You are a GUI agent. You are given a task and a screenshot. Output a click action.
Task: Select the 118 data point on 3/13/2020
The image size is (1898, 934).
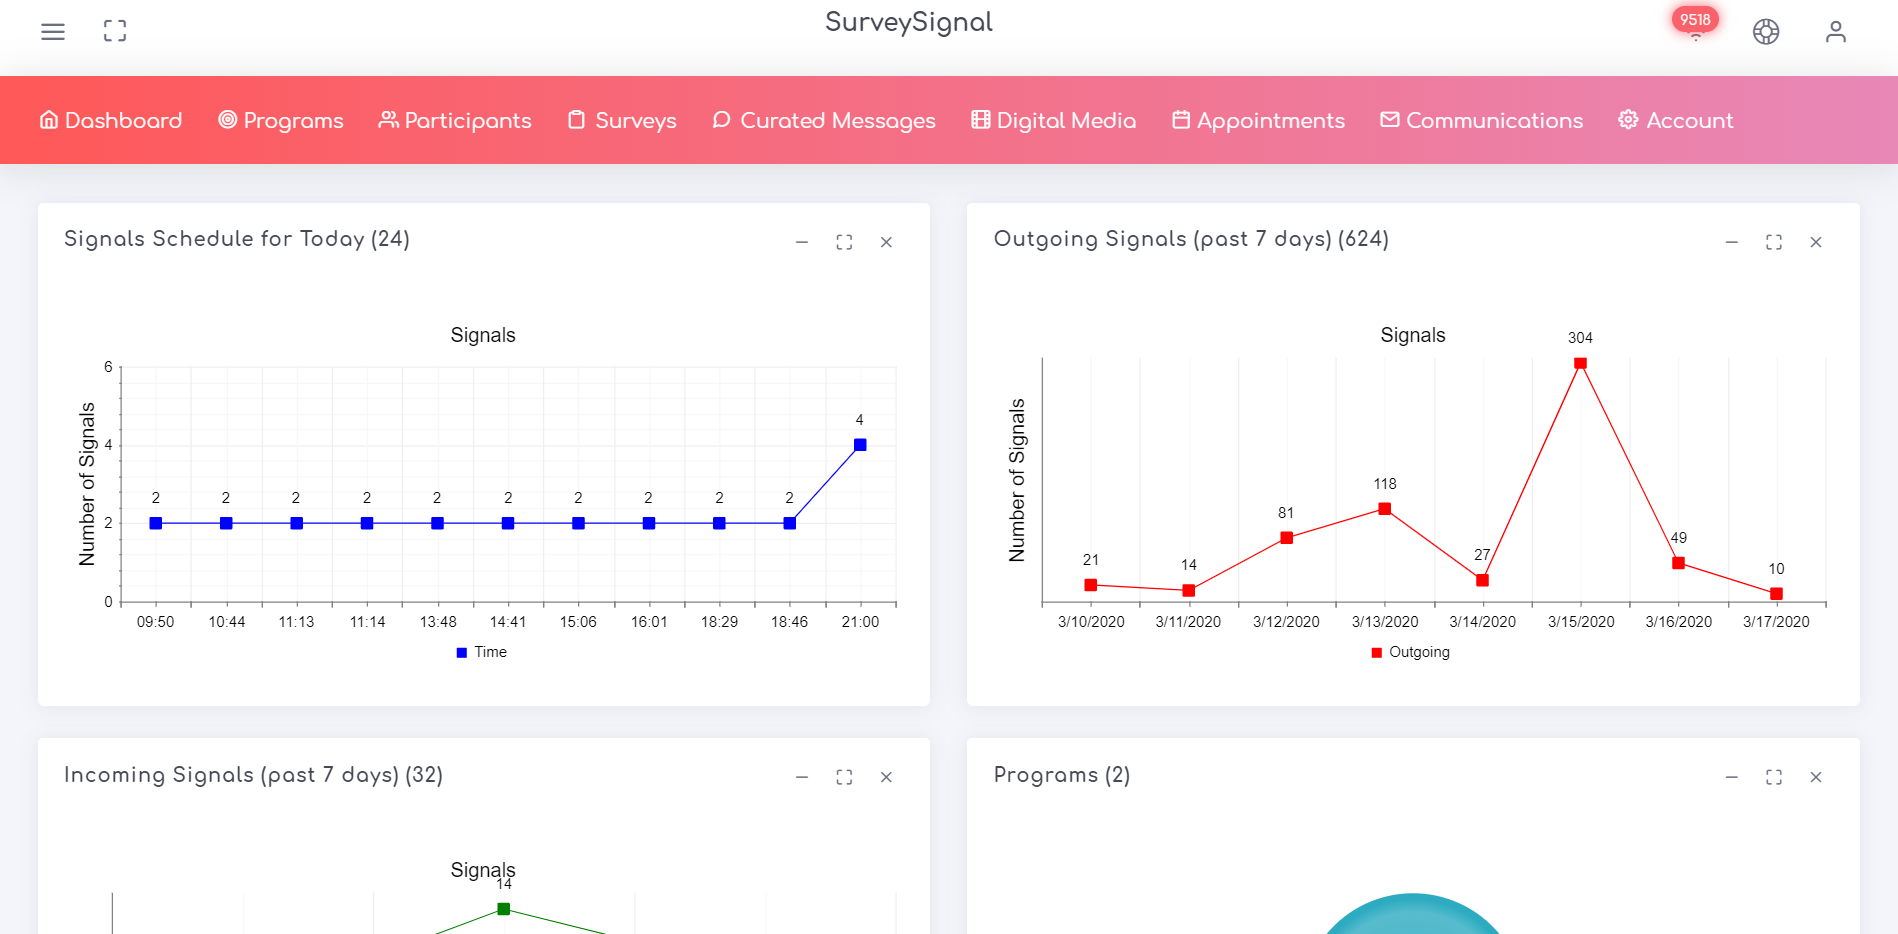pos(1385,509)
